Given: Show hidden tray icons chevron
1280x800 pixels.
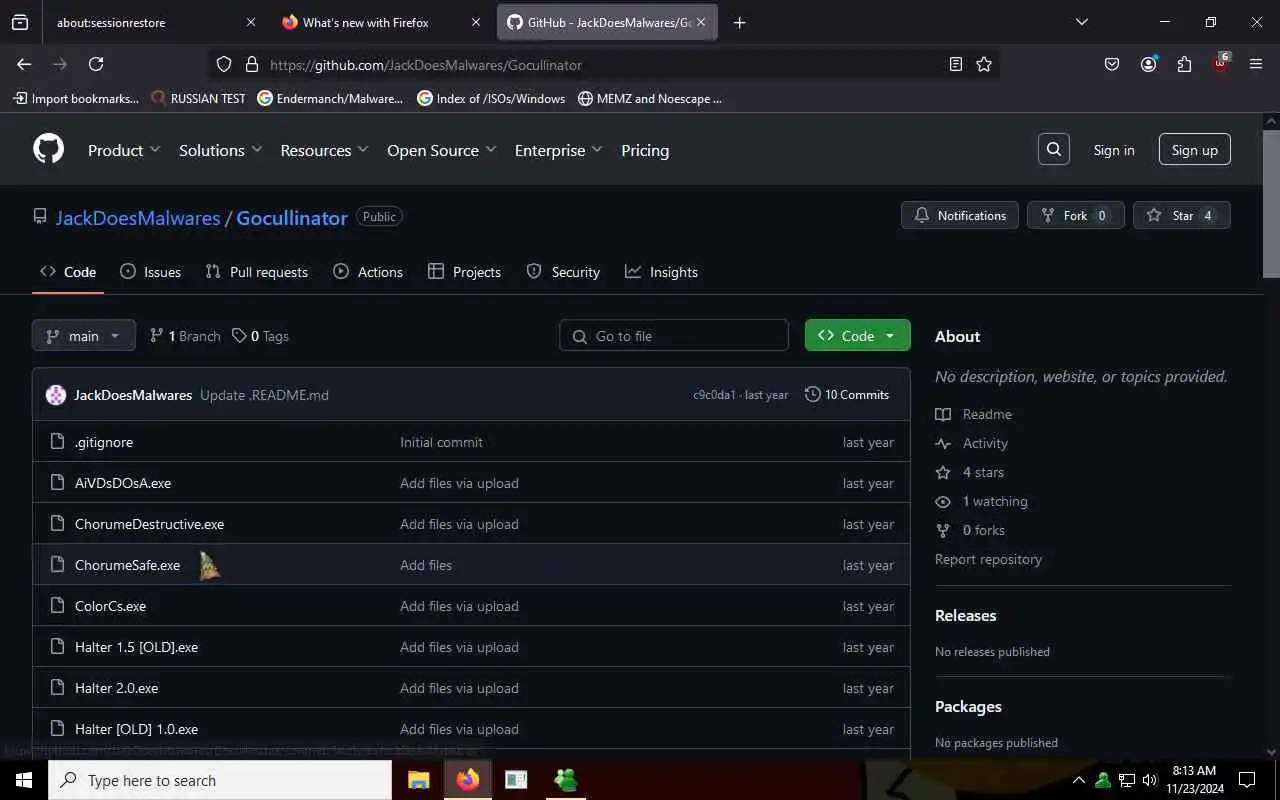Looking at the screenshot, I should [x=1078, y=780].
